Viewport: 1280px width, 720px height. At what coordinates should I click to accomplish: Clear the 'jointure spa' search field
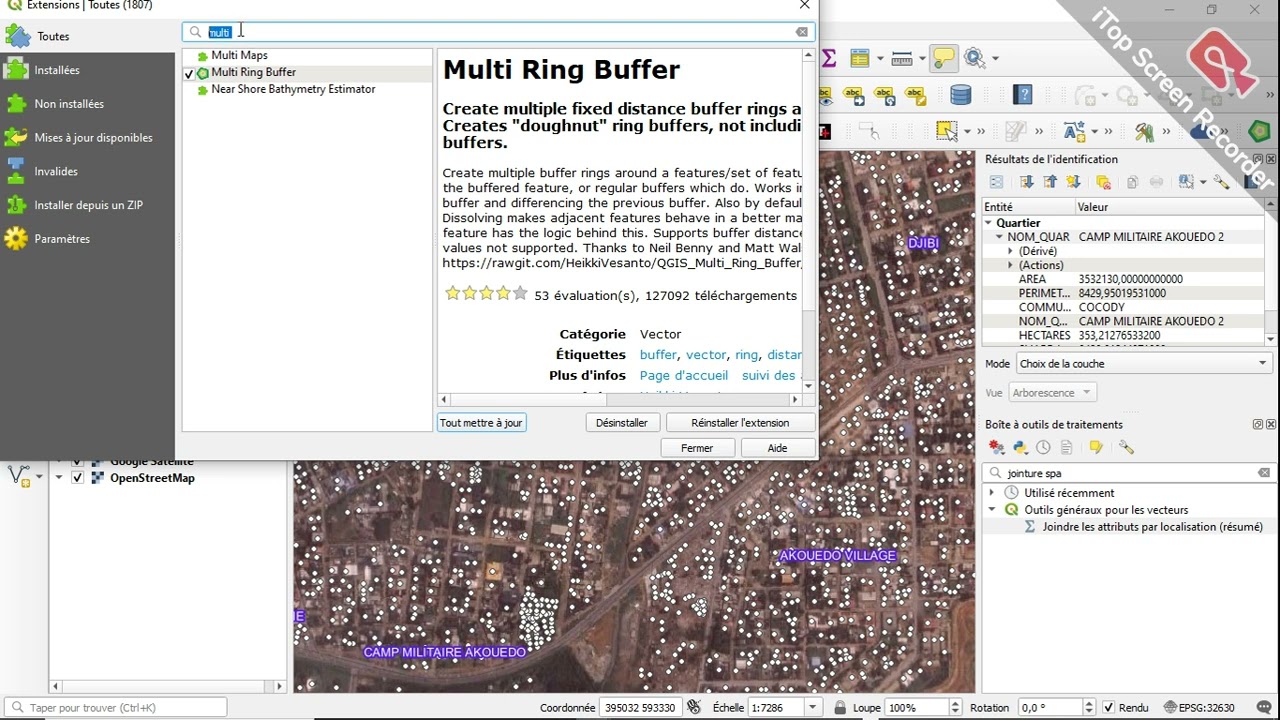(1264, 473)
